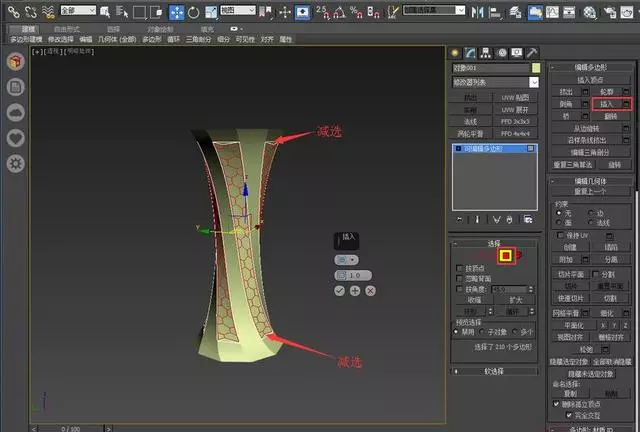640x432 pixels.
Task: Click the Select and Move tool
Action: tap(178, 12)
